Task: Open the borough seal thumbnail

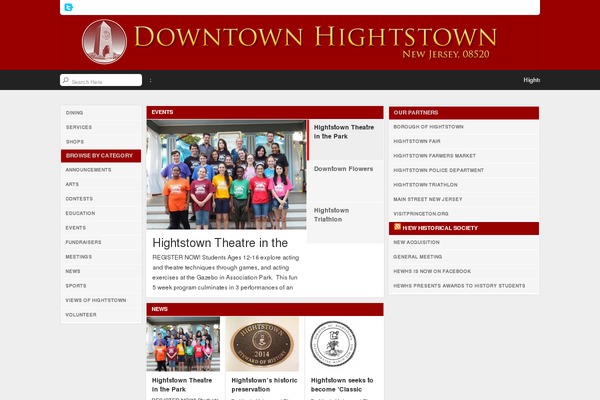Action: point(333,344)
